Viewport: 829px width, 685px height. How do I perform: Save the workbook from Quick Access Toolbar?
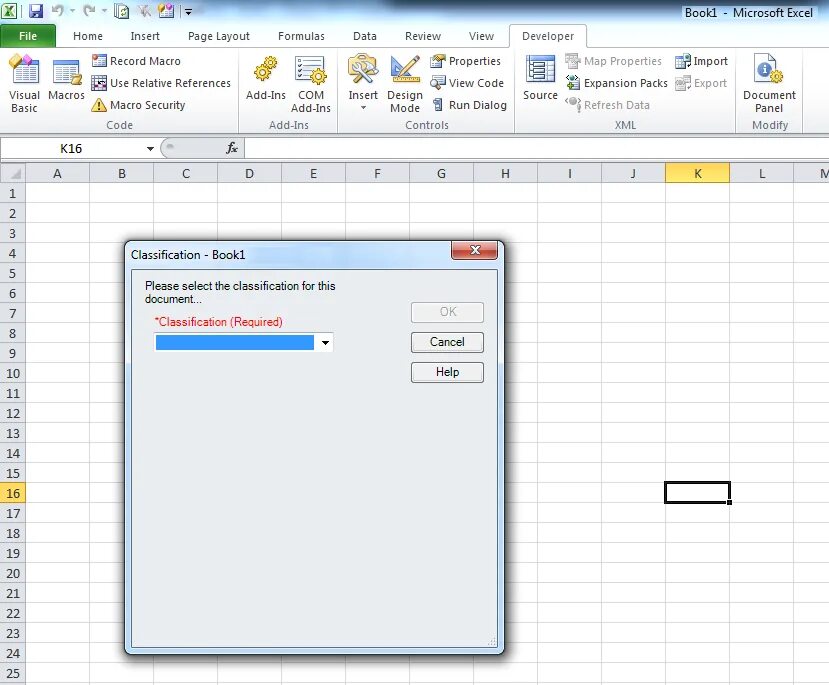click(x=36, y=11)
